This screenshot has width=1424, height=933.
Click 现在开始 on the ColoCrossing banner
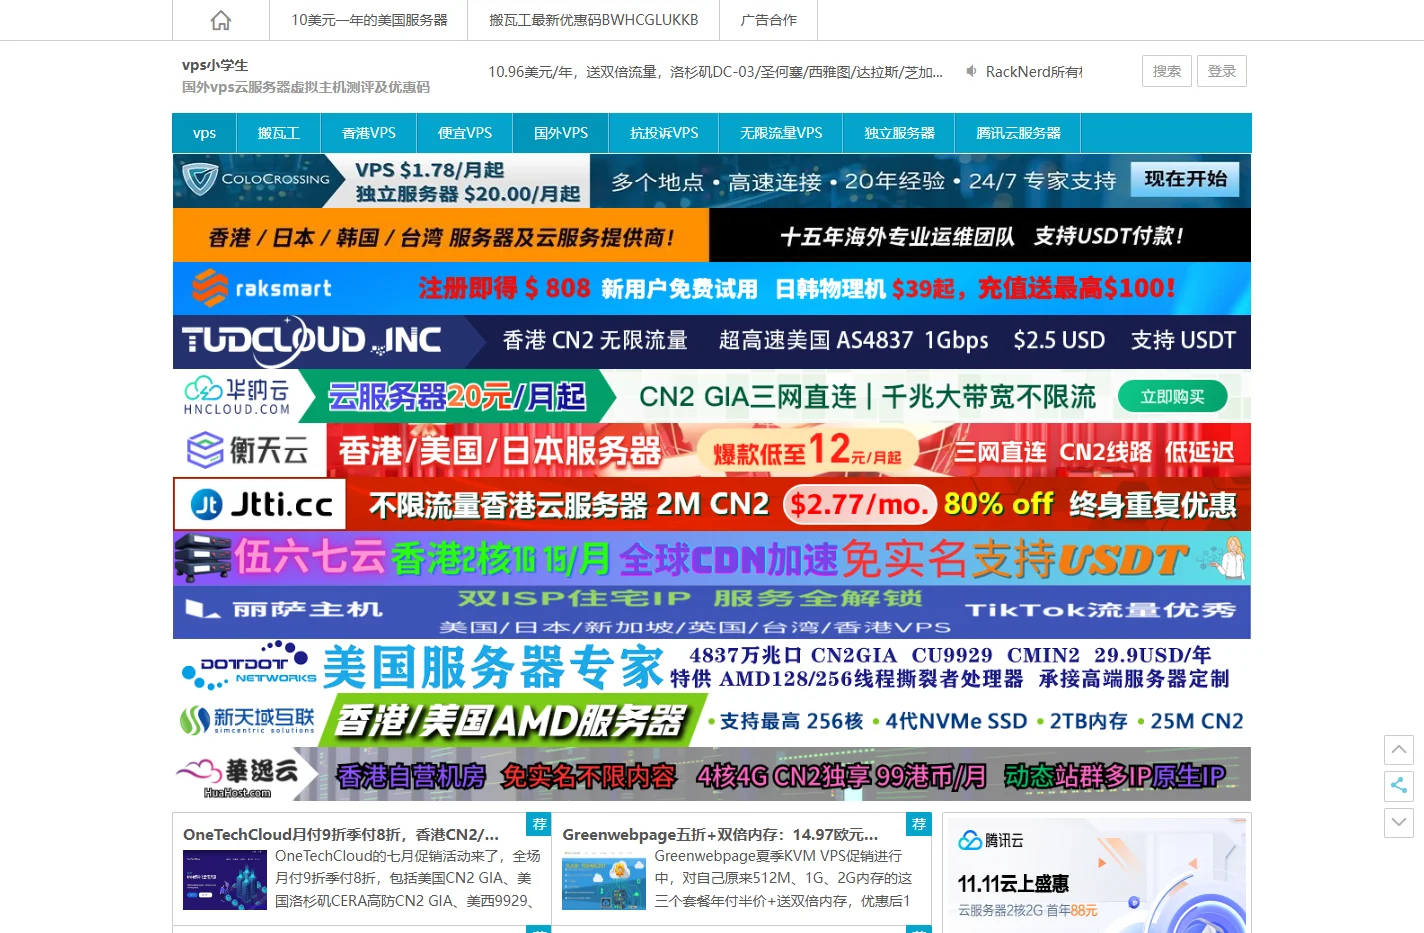click(x=1185, y=179)
